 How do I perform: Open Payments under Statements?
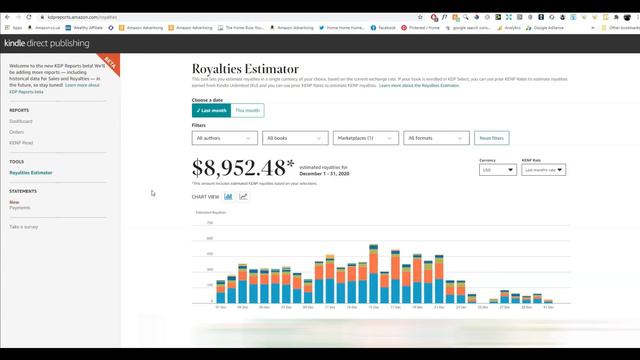pos(20,208)
